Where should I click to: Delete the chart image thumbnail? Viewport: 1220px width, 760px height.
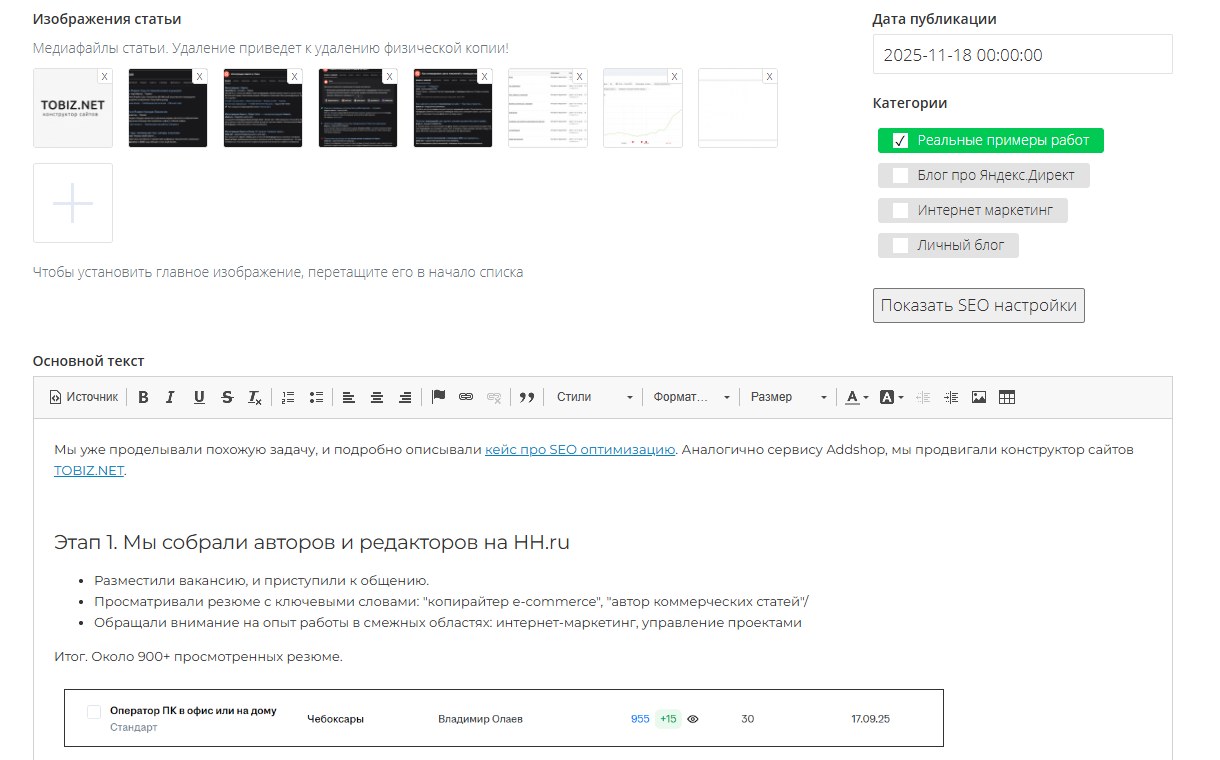click(x=674, y=76)
